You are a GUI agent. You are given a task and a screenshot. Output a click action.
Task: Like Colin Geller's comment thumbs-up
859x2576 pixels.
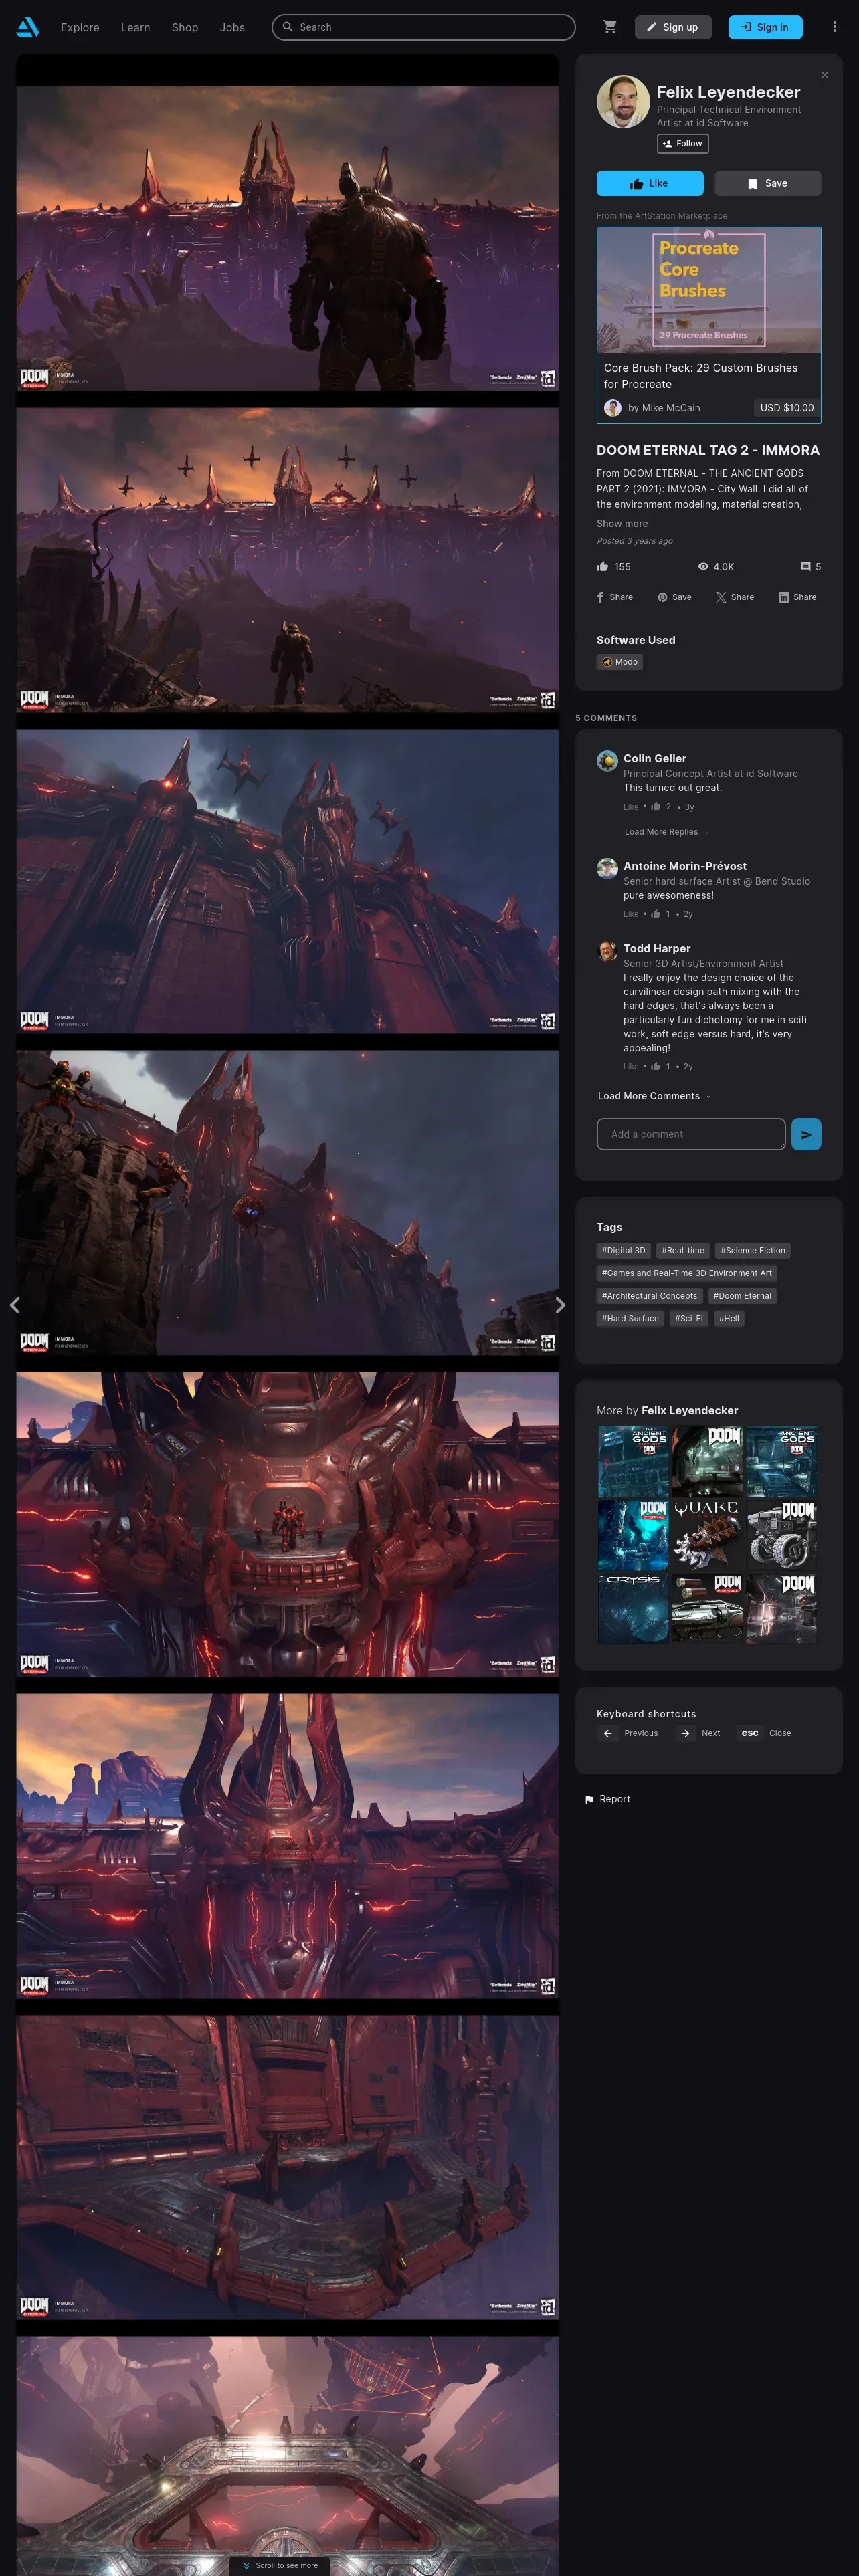click(656, 806)
